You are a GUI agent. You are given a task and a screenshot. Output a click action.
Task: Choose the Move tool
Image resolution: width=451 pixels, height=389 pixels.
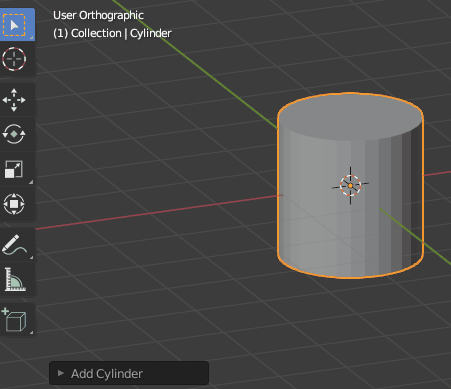point(14,100)
